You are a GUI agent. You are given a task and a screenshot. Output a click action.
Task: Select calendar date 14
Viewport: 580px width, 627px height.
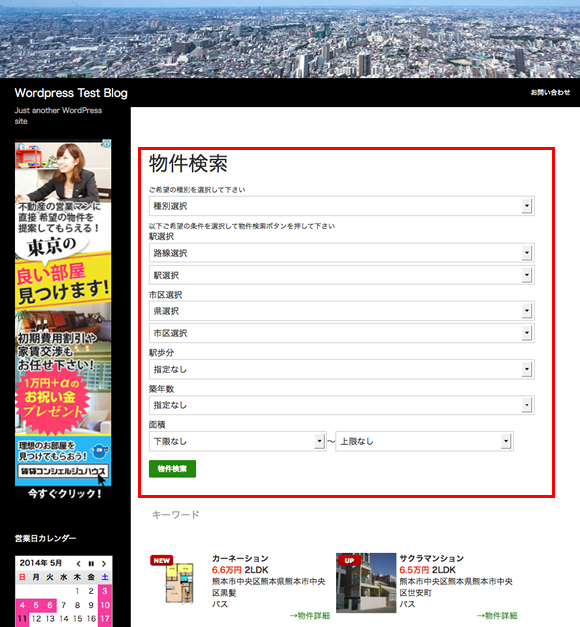pos(64,619)
